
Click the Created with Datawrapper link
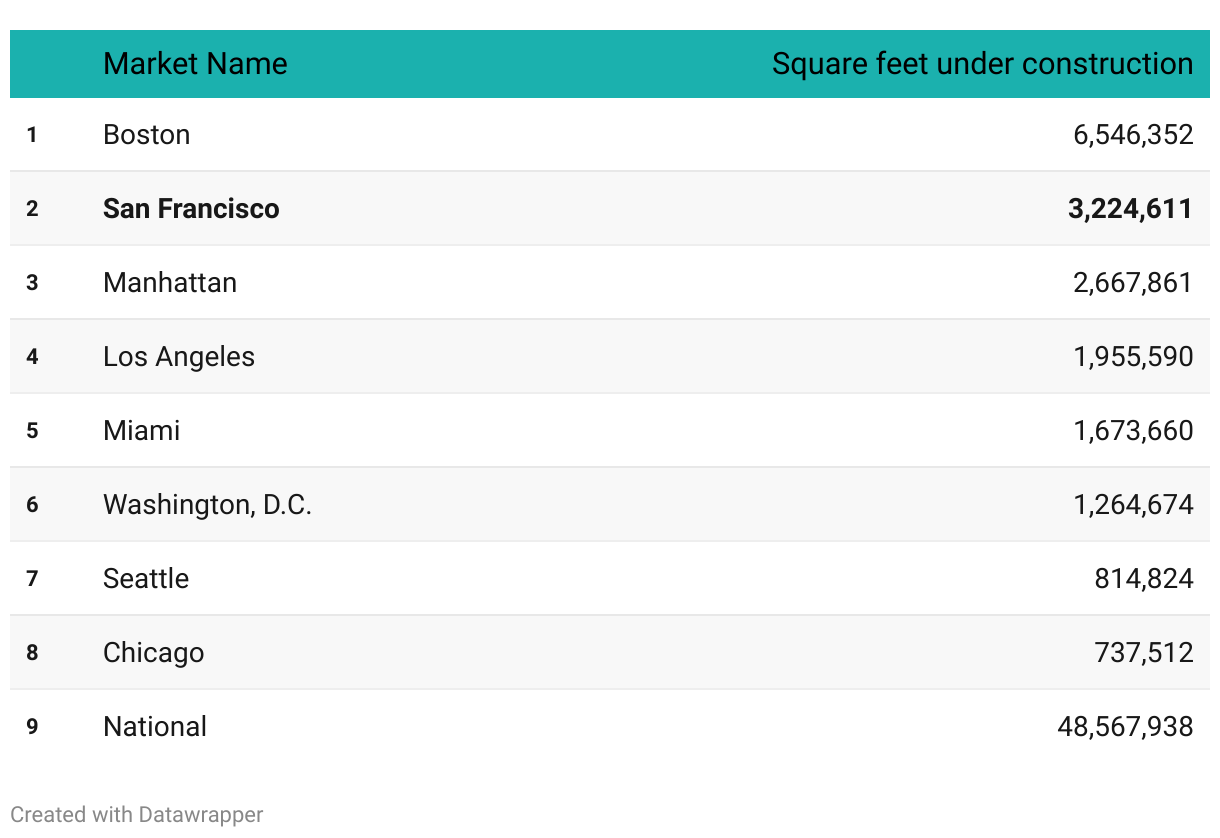[137, 815]
